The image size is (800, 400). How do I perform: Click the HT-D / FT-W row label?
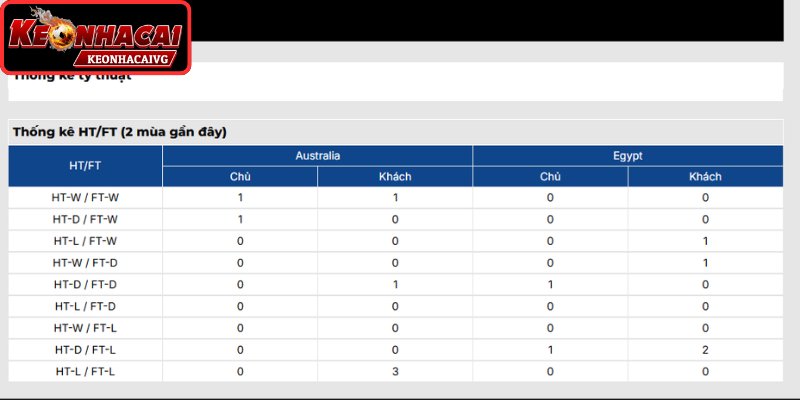[85, 219]
